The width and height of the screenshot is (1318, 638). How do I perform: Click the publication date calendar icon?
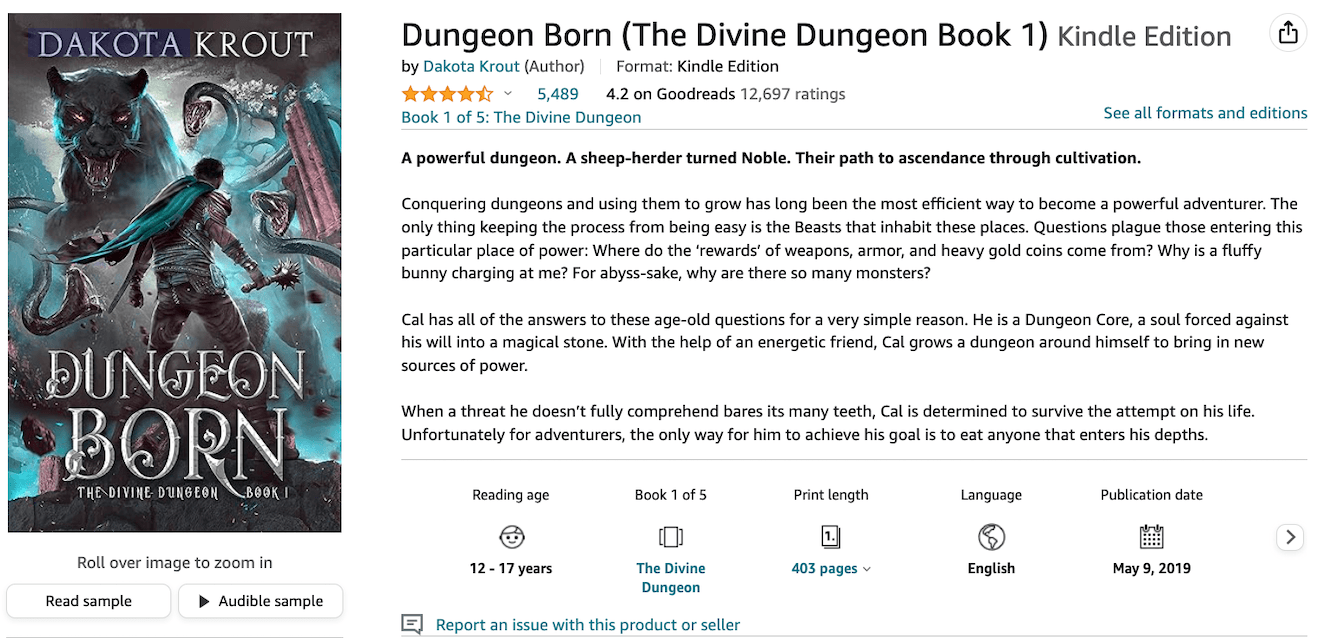[x=1151, y=537]
